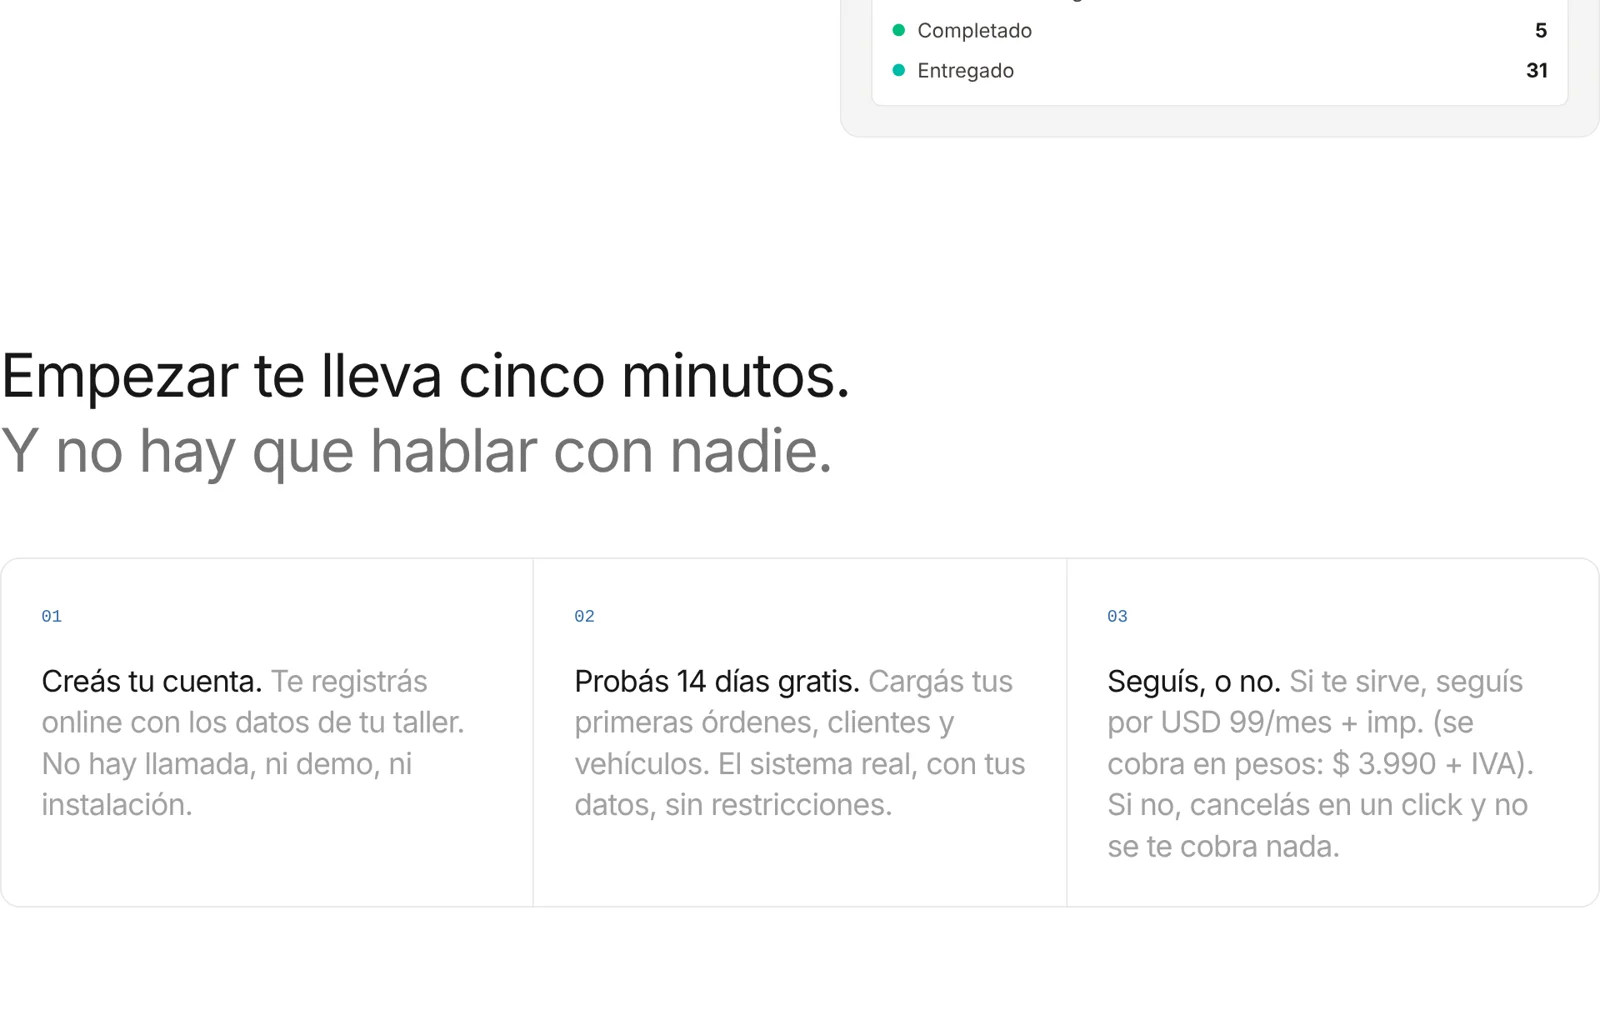Click the text 'cobra en pesos: $ 3.990 + IVA).'
The image size is (1600, 1025).
tap(1320, 764)
